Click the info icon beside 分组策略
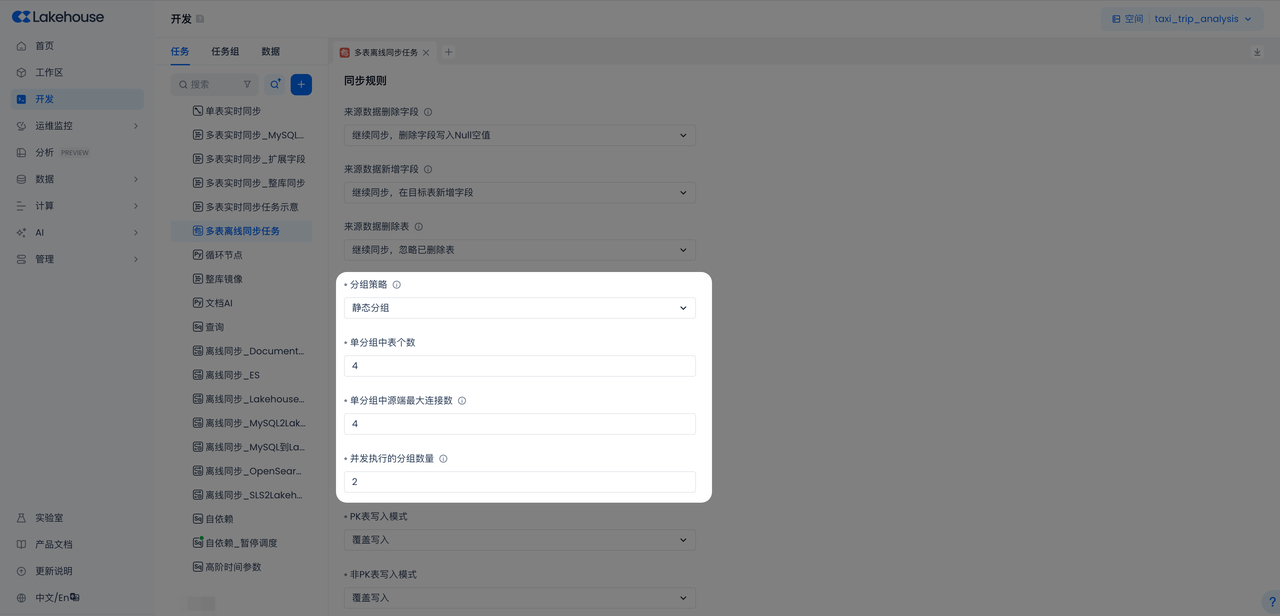The width and height of the screenshot is (1280, 616). coord(397,285)
